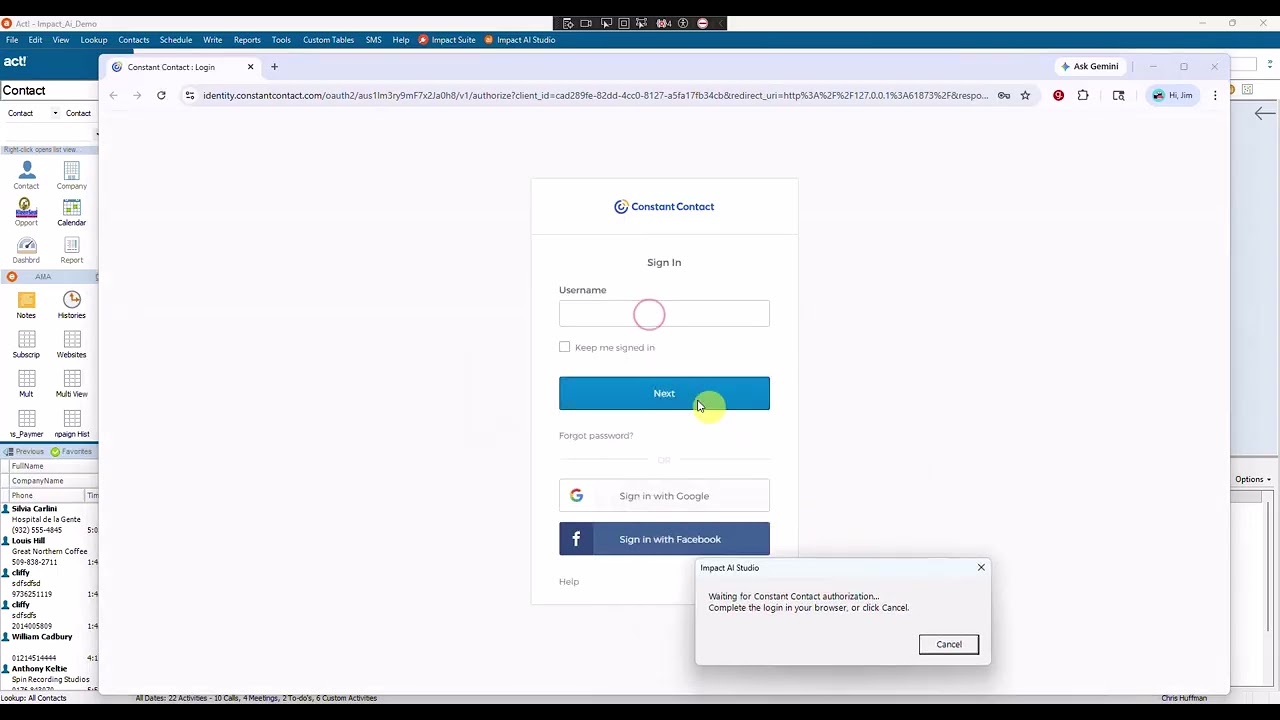
Task: Open the red extension icon in browser toolbar
Action: point(1058,95)
